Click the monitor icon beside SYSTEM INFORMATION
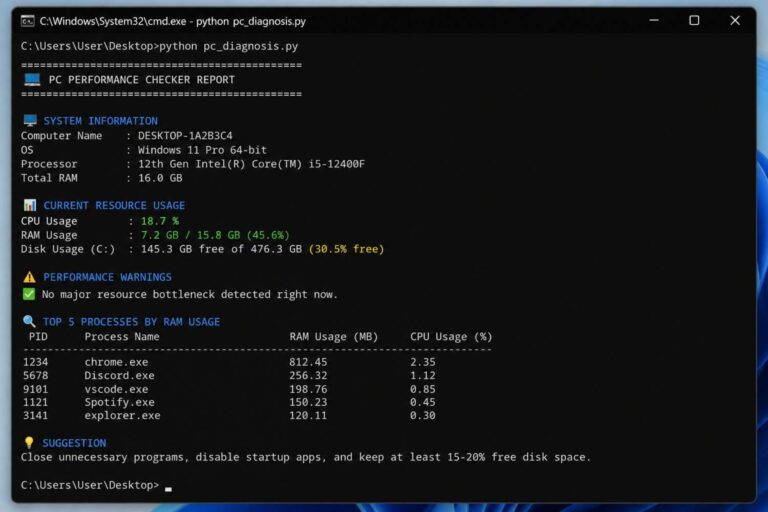The height and width of the screenshot is (512, 768). [30, 120]
